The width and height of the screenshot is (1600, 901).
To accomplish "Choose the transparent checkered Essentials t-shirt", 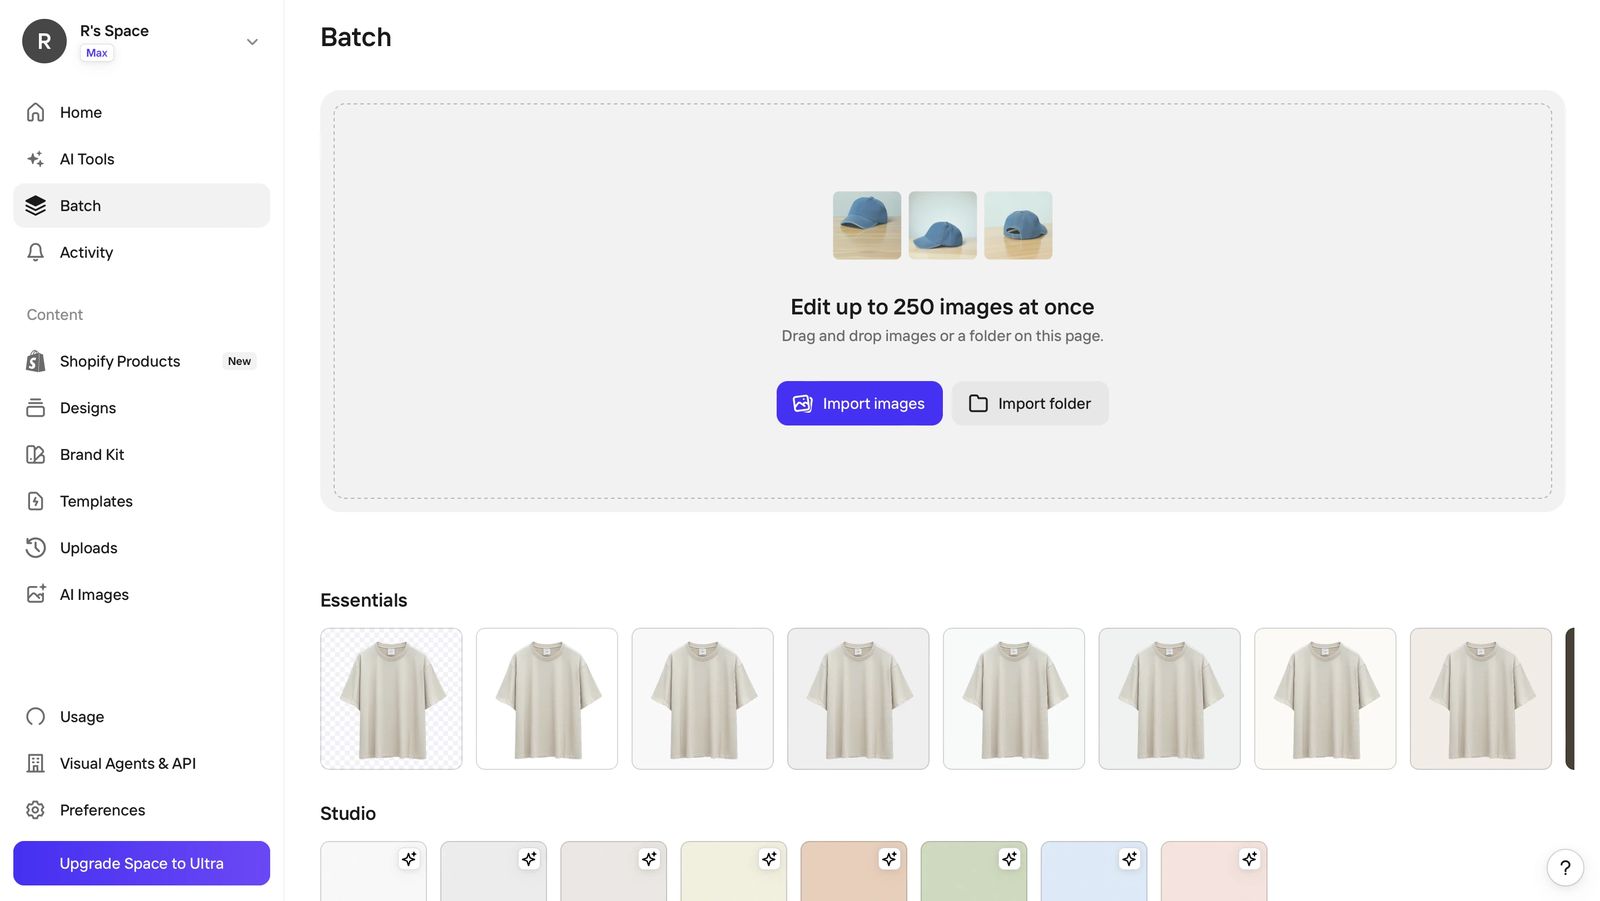I will [391, 699].
